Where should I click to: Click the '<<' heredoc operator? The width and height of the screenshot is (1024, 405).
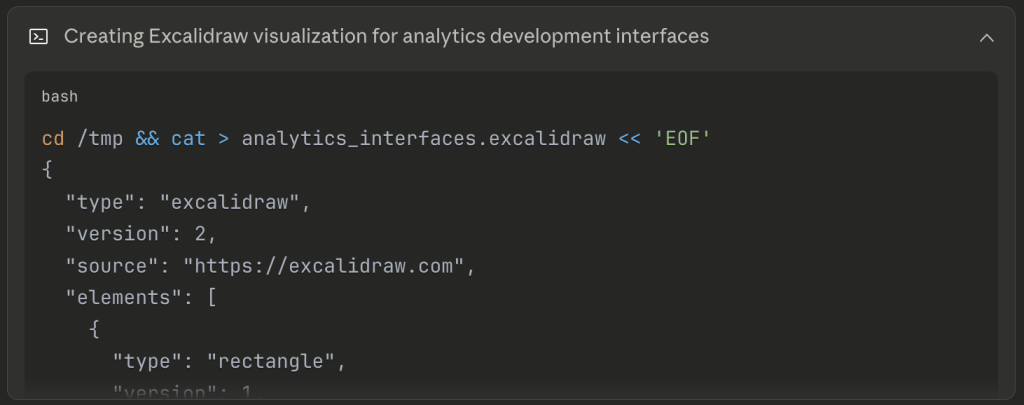[x=629, y=138]
